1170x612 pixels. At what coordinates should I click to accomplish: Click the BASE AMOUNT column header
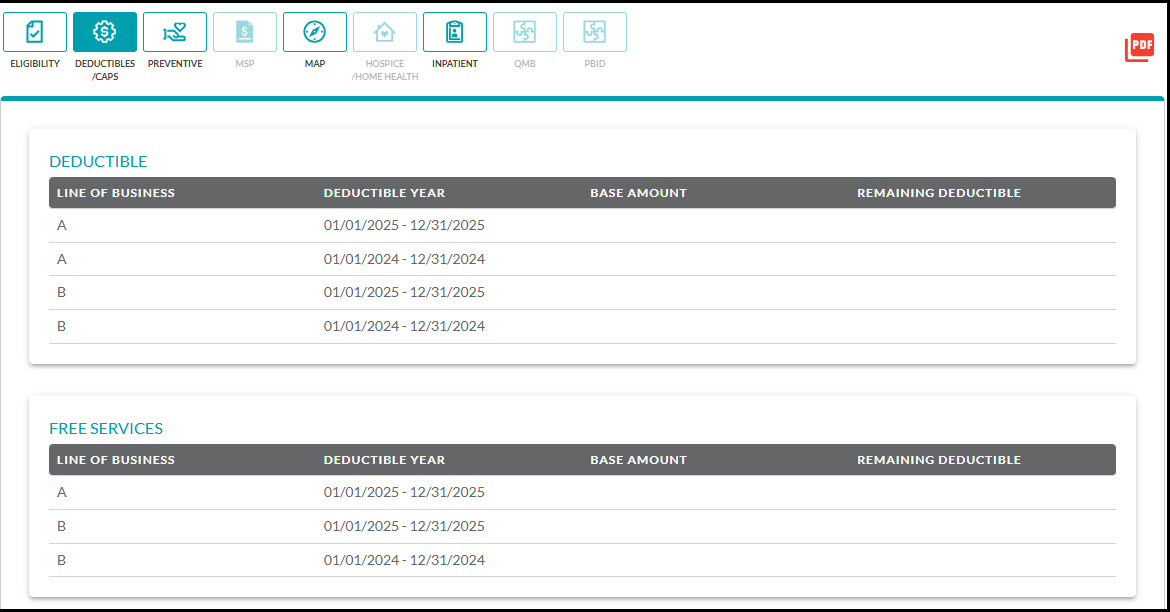click(638, 192)
